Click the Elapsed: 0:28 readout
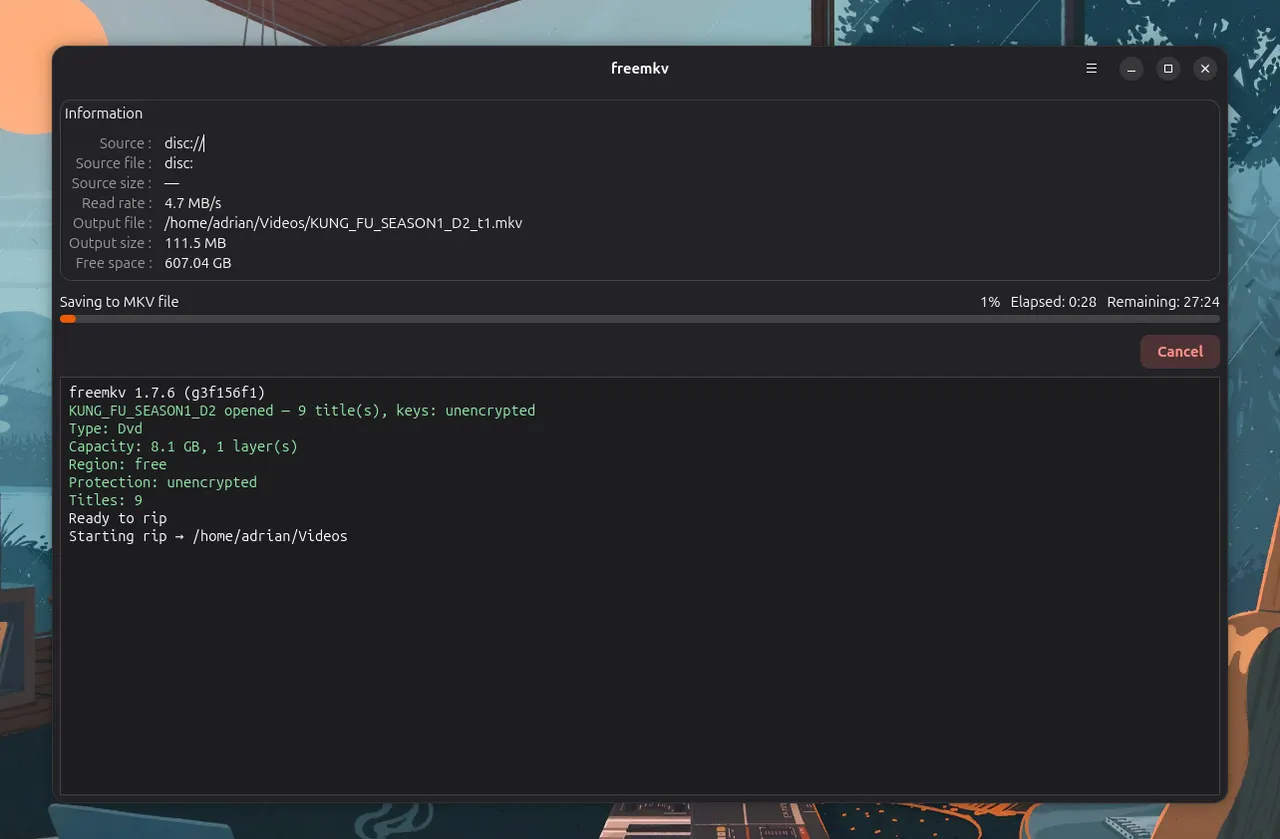Image resolution: width=1280 pixels, height=839 pixels. click(x=1053, y=301)
